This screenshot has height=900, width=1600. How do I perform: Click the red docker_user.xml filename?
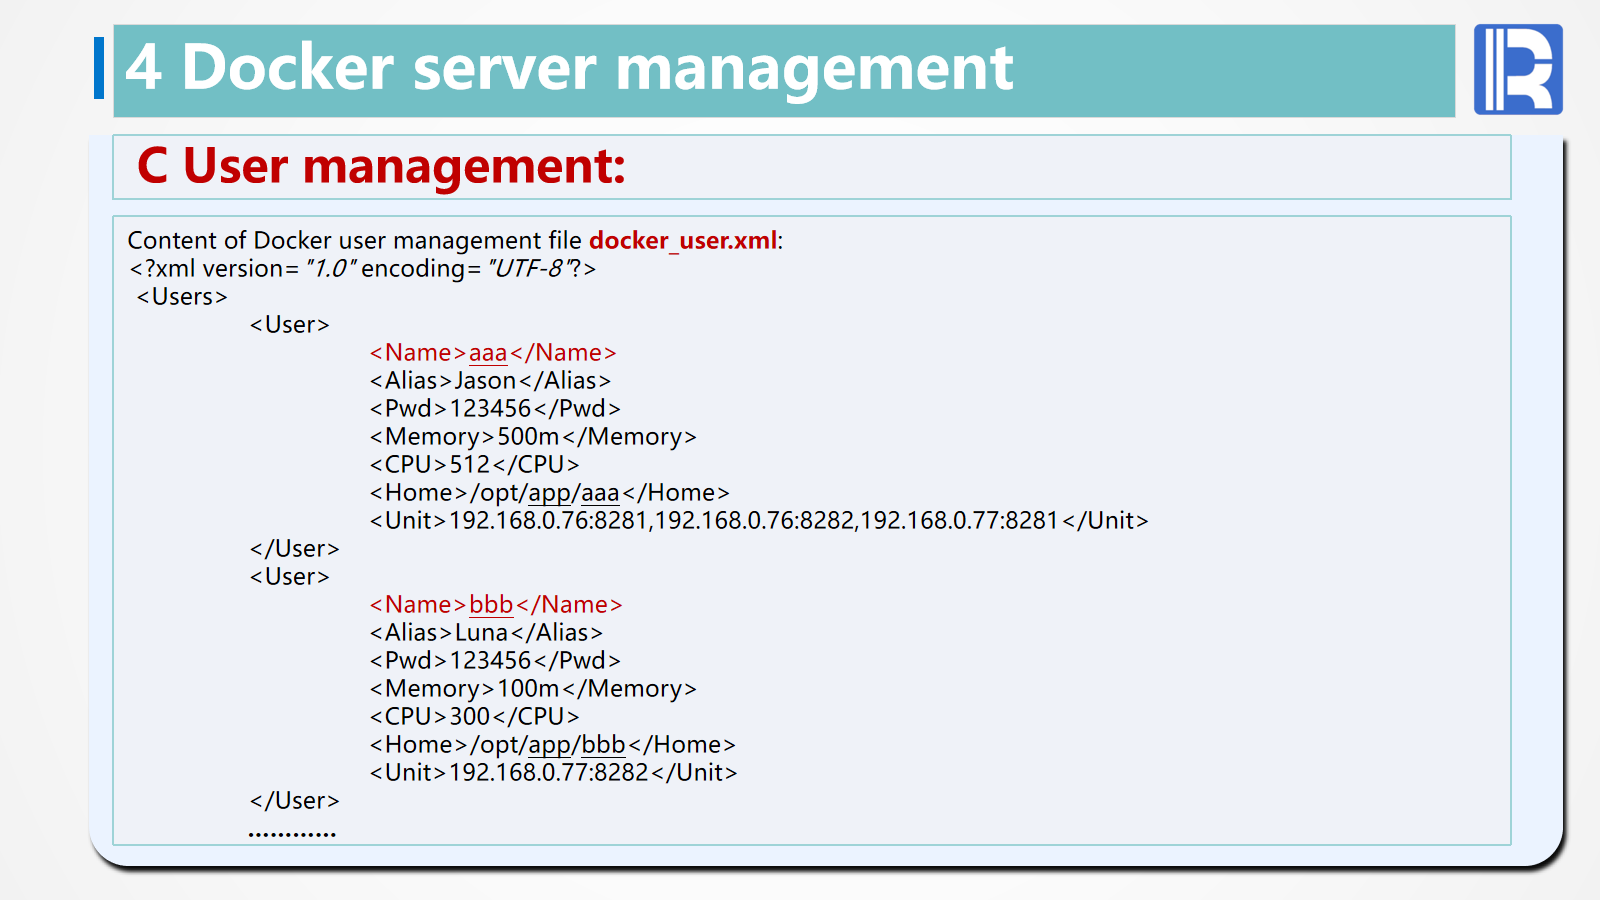coord(682,241)
